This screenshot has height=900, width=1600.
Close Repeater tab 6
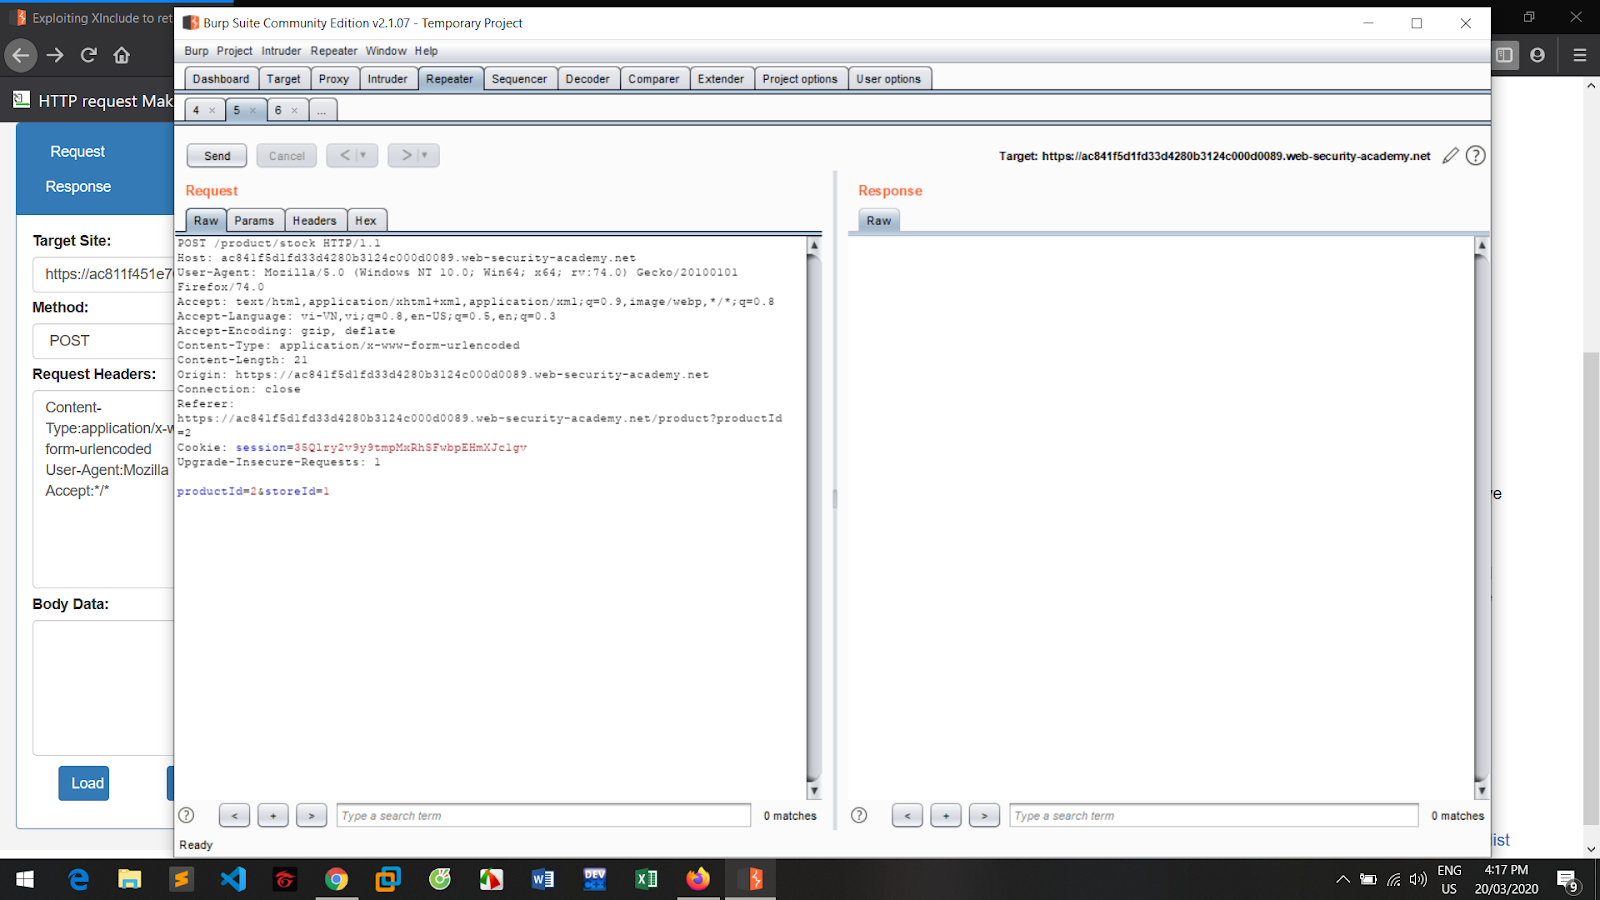294,111
